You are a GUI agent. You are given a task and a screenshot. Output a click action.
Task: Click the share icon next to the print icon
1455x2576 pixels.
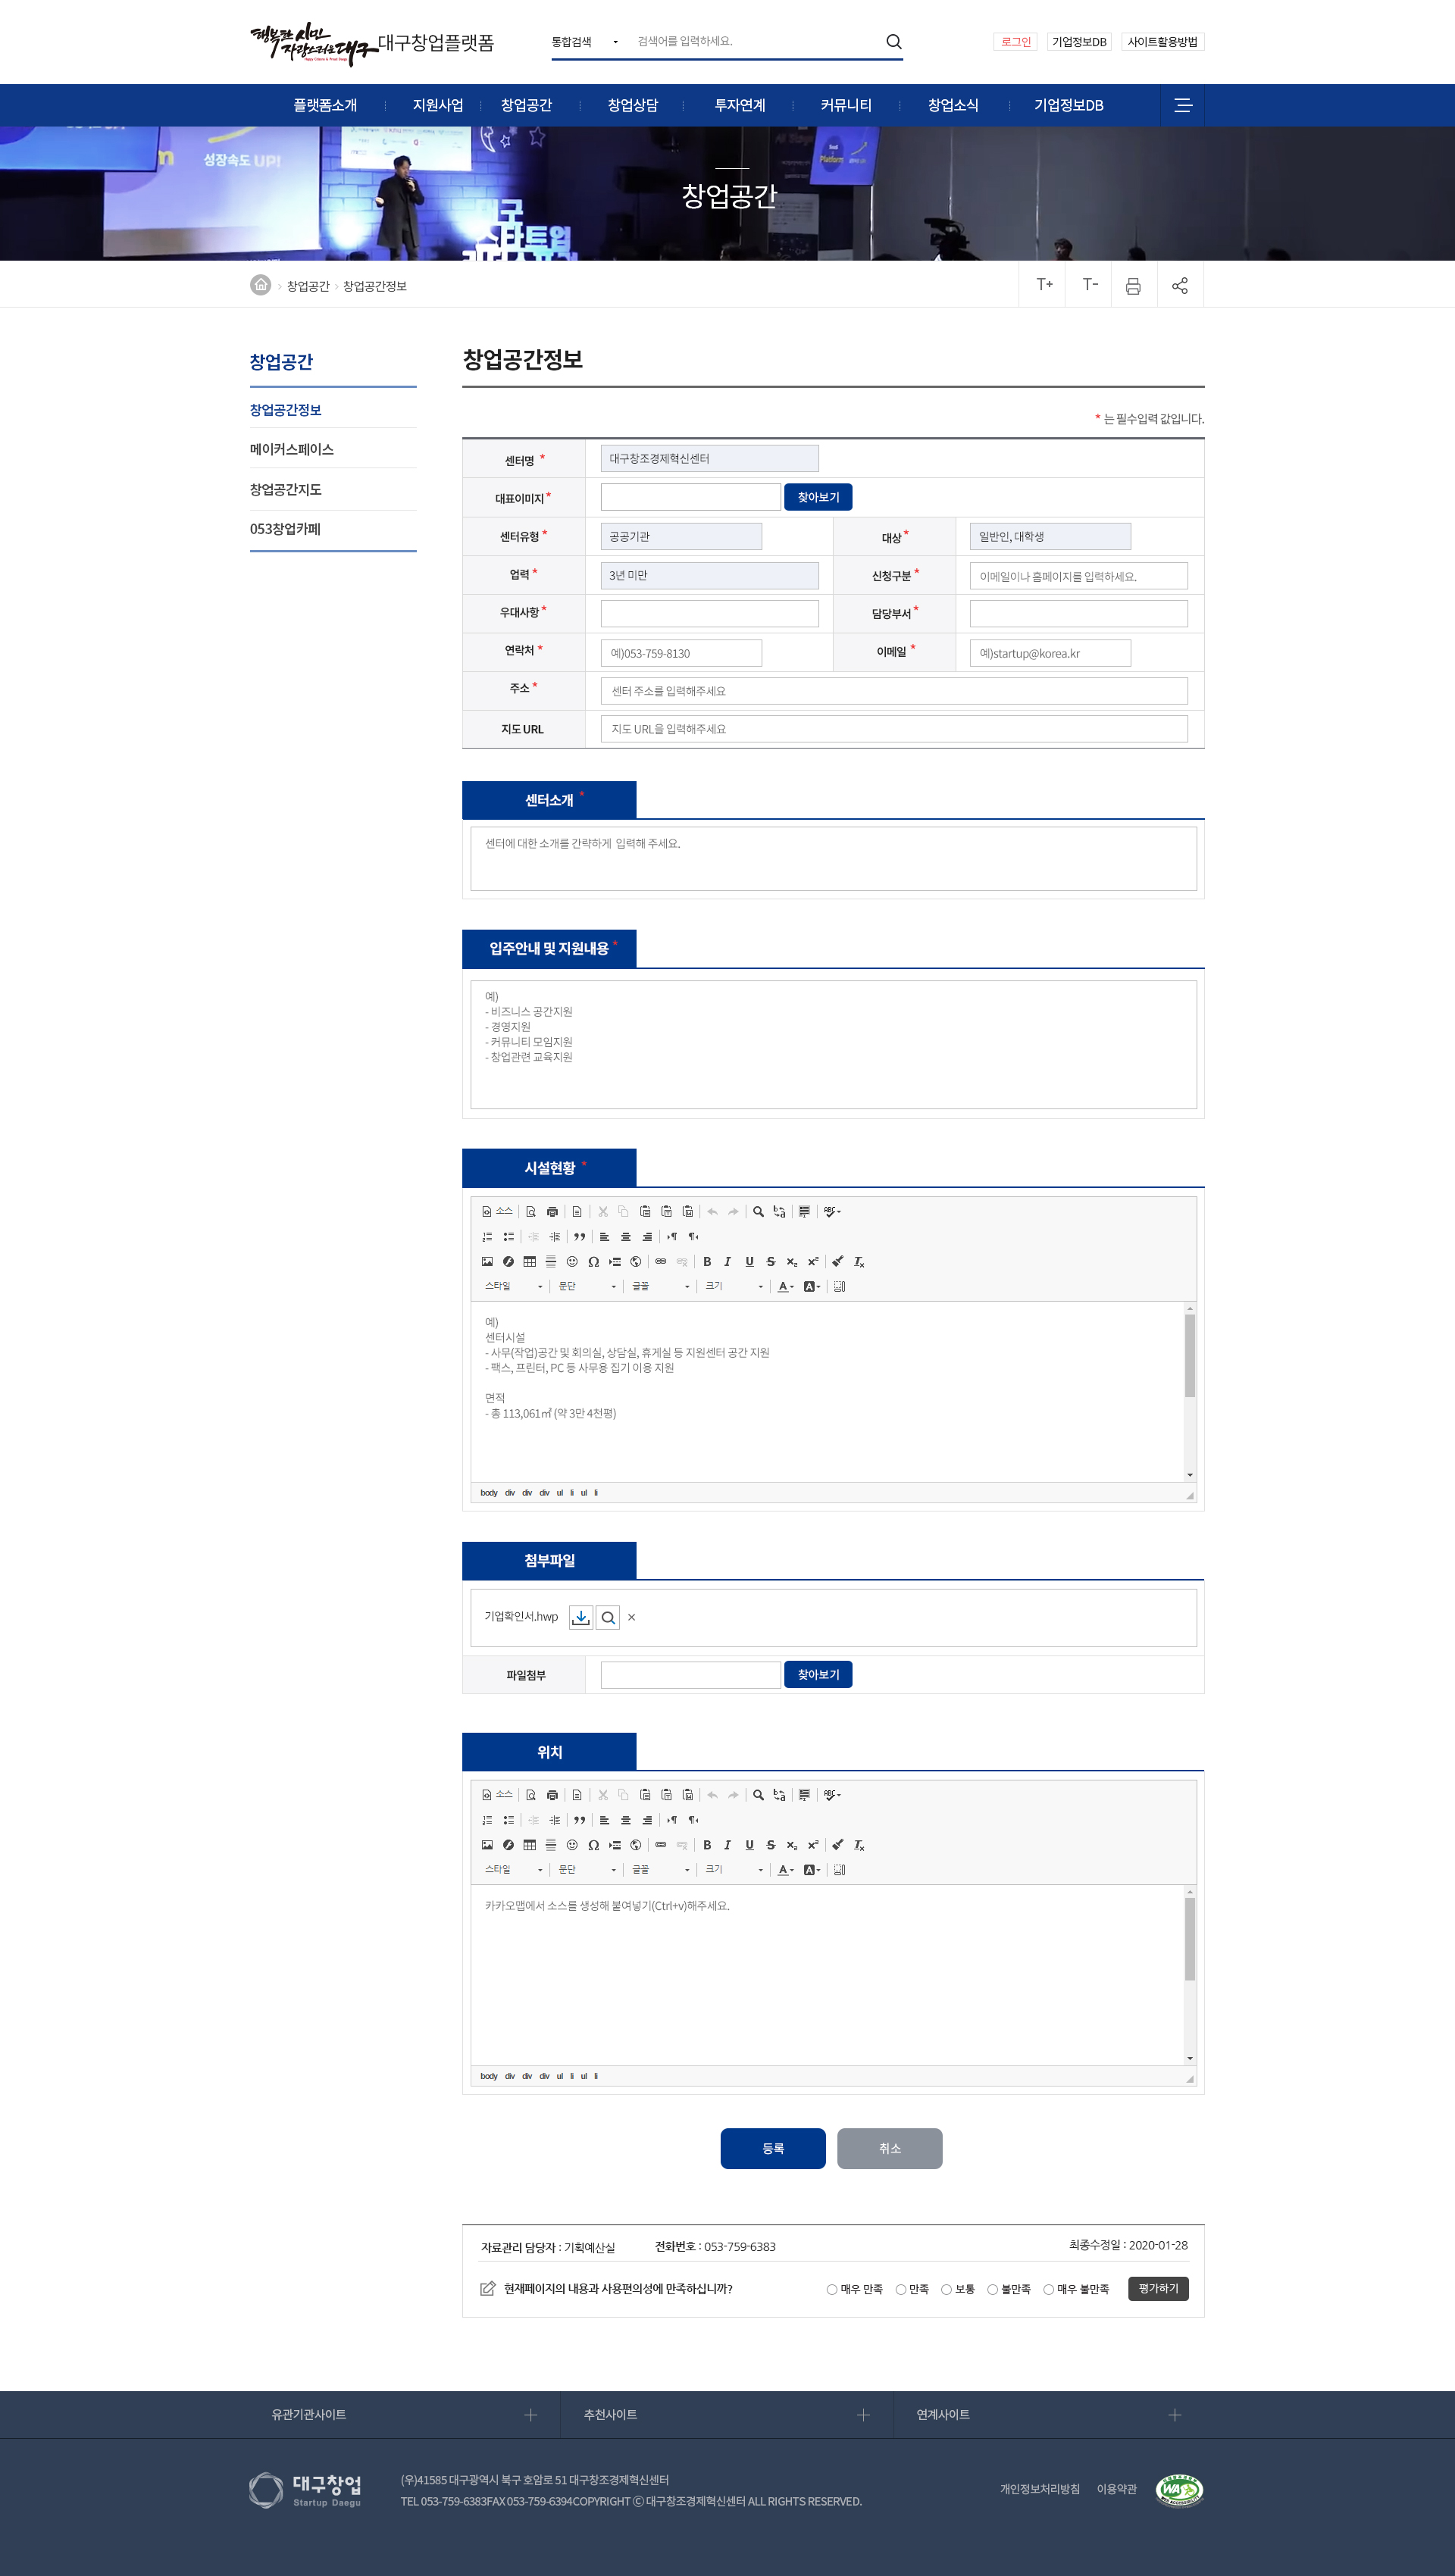click(1180, 285)
